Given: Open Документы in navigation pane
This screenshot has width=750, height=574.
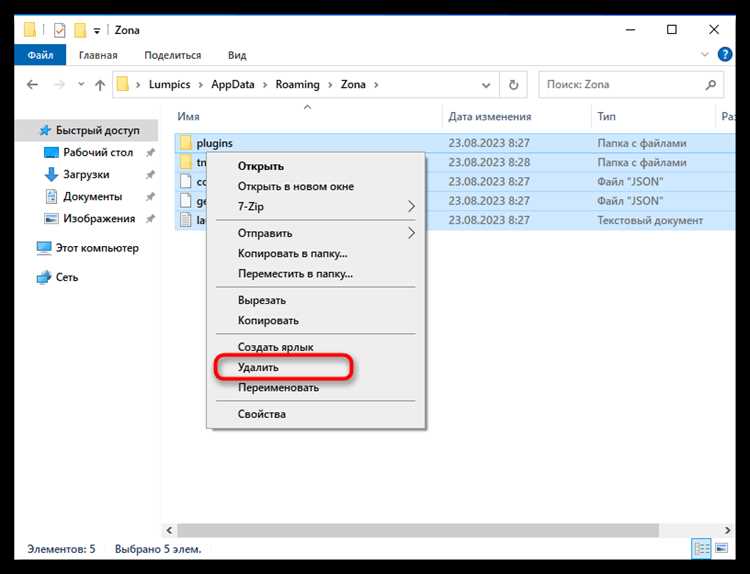Looking at the screenshot, I should click(x=92, y=196).
